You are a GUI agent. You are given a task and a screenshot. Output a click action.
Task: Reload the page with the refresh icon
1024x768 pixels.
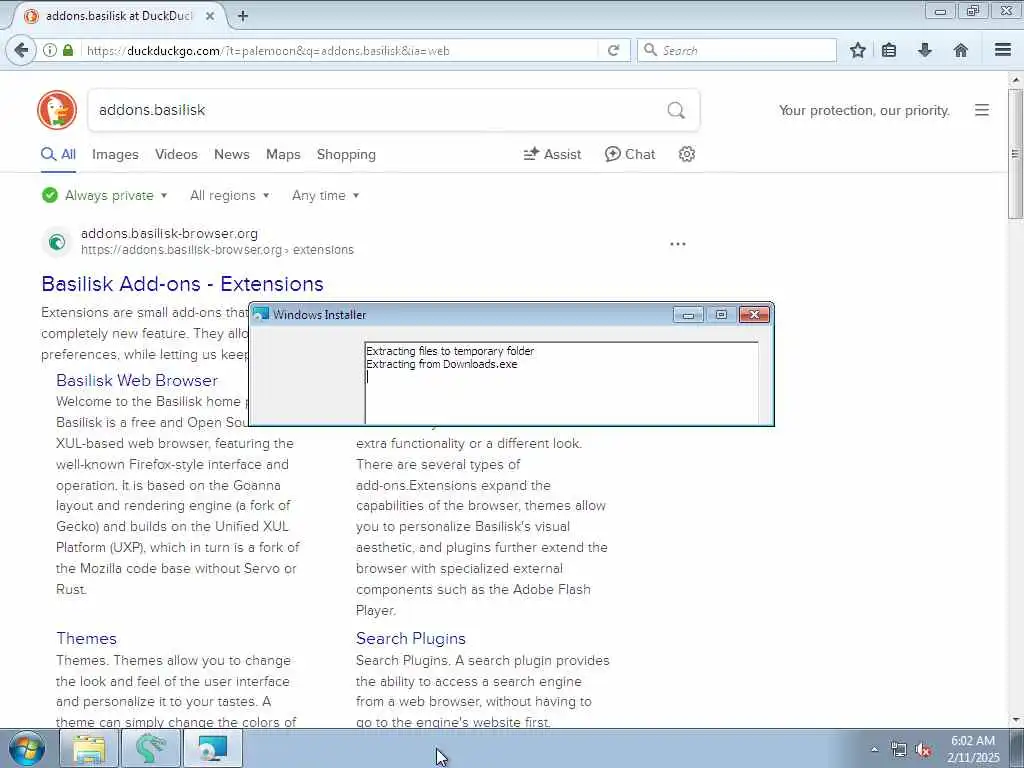pyautogui.click(x=613, y=50)
